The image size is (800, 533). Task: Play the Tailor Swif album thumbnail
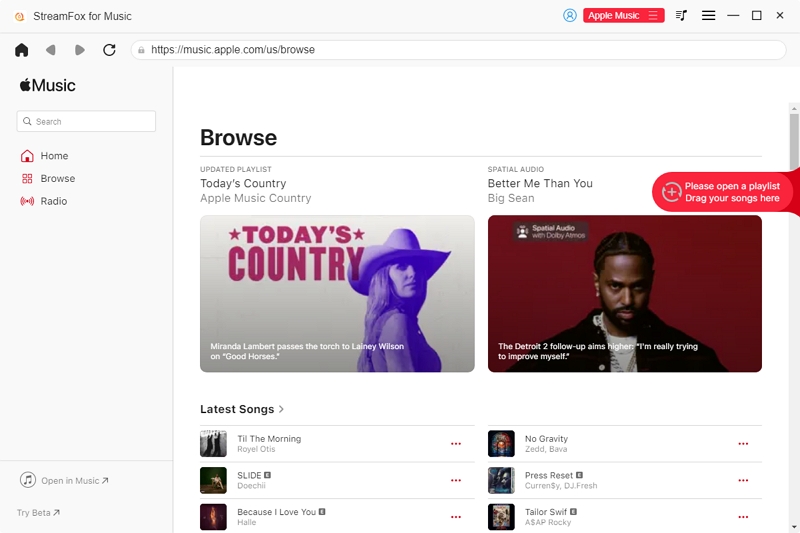point(501,517)
